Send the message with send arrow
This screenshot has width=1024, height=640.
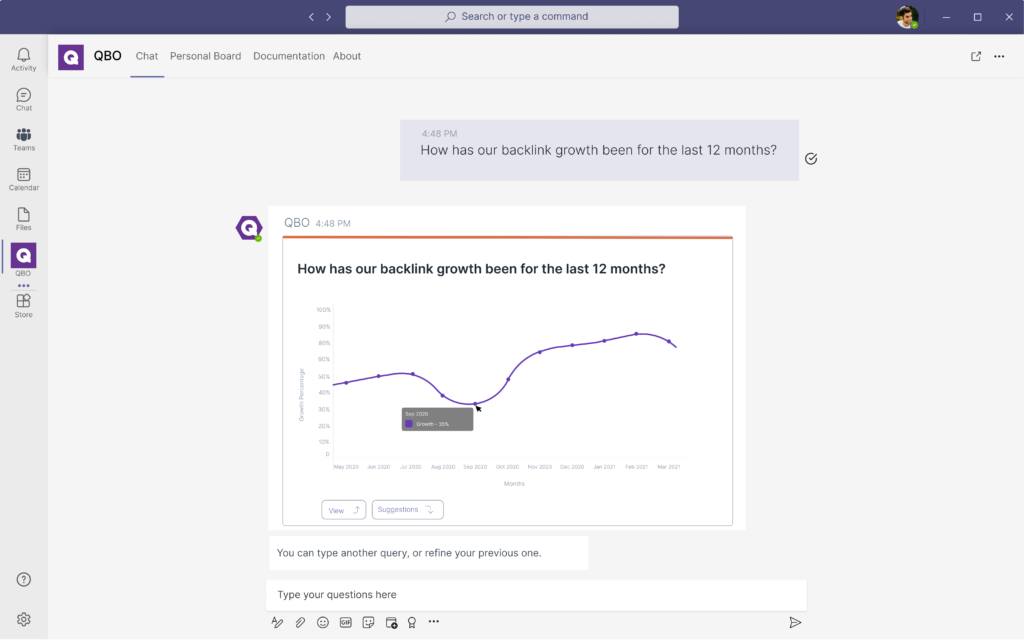(795, 622)
